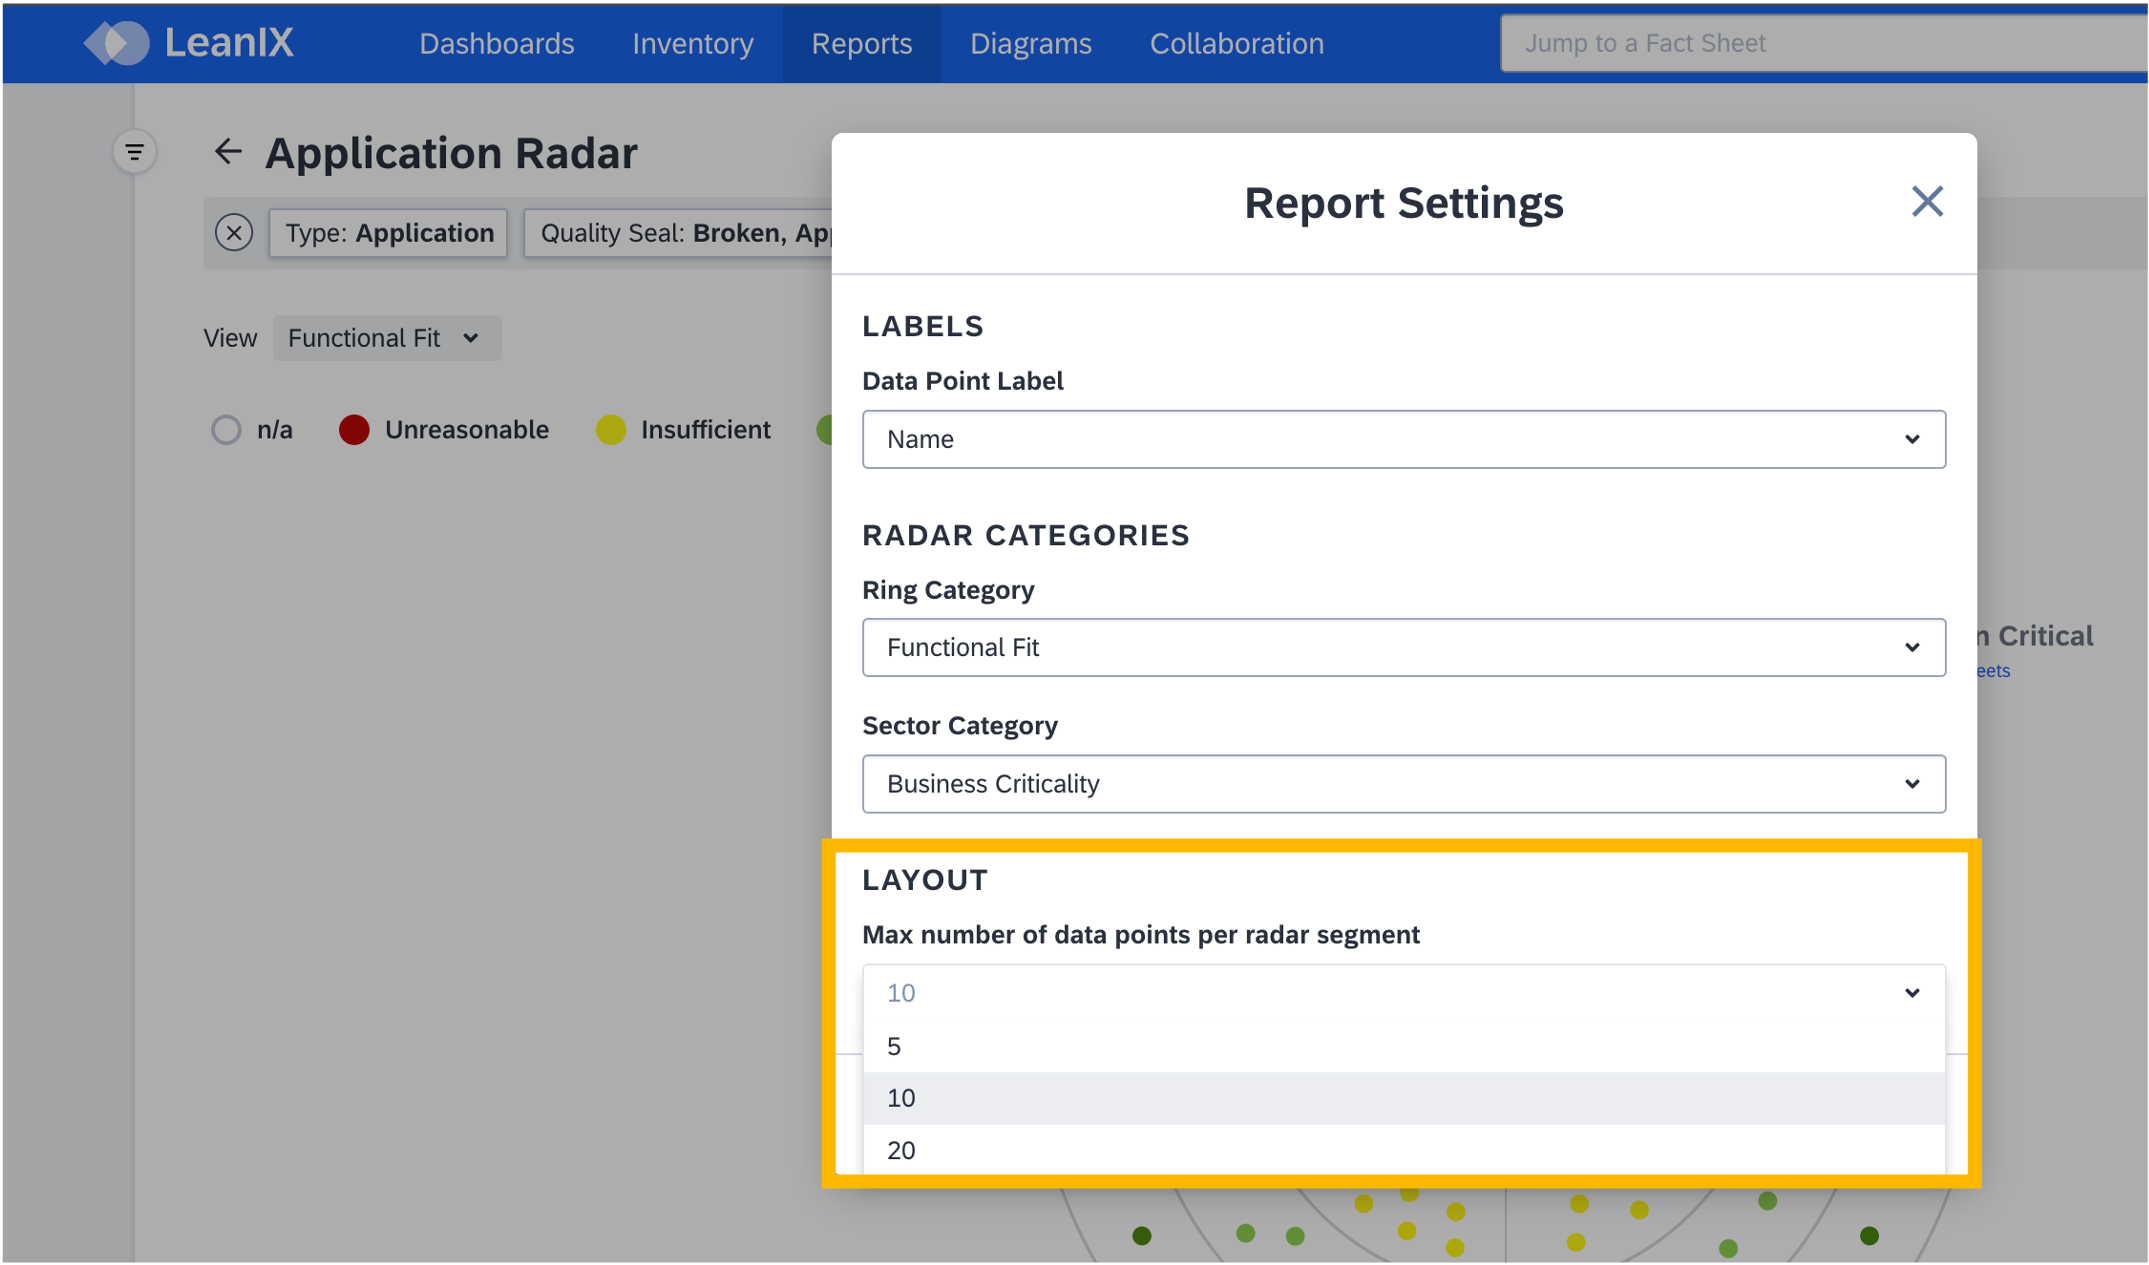Click the Report Settings heading
This screenshot has width=2149, height=1265.
[x=1403, y=202]
